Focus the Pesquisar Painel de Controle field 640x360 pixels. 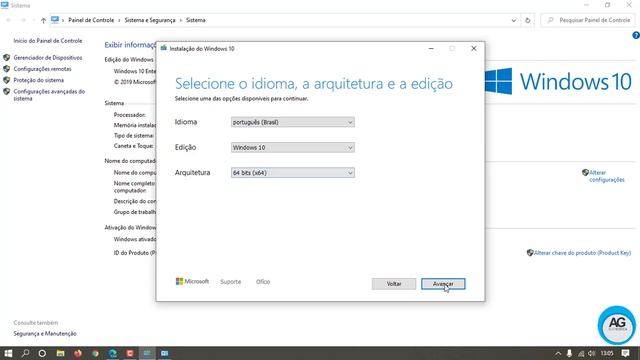point(589,20)
